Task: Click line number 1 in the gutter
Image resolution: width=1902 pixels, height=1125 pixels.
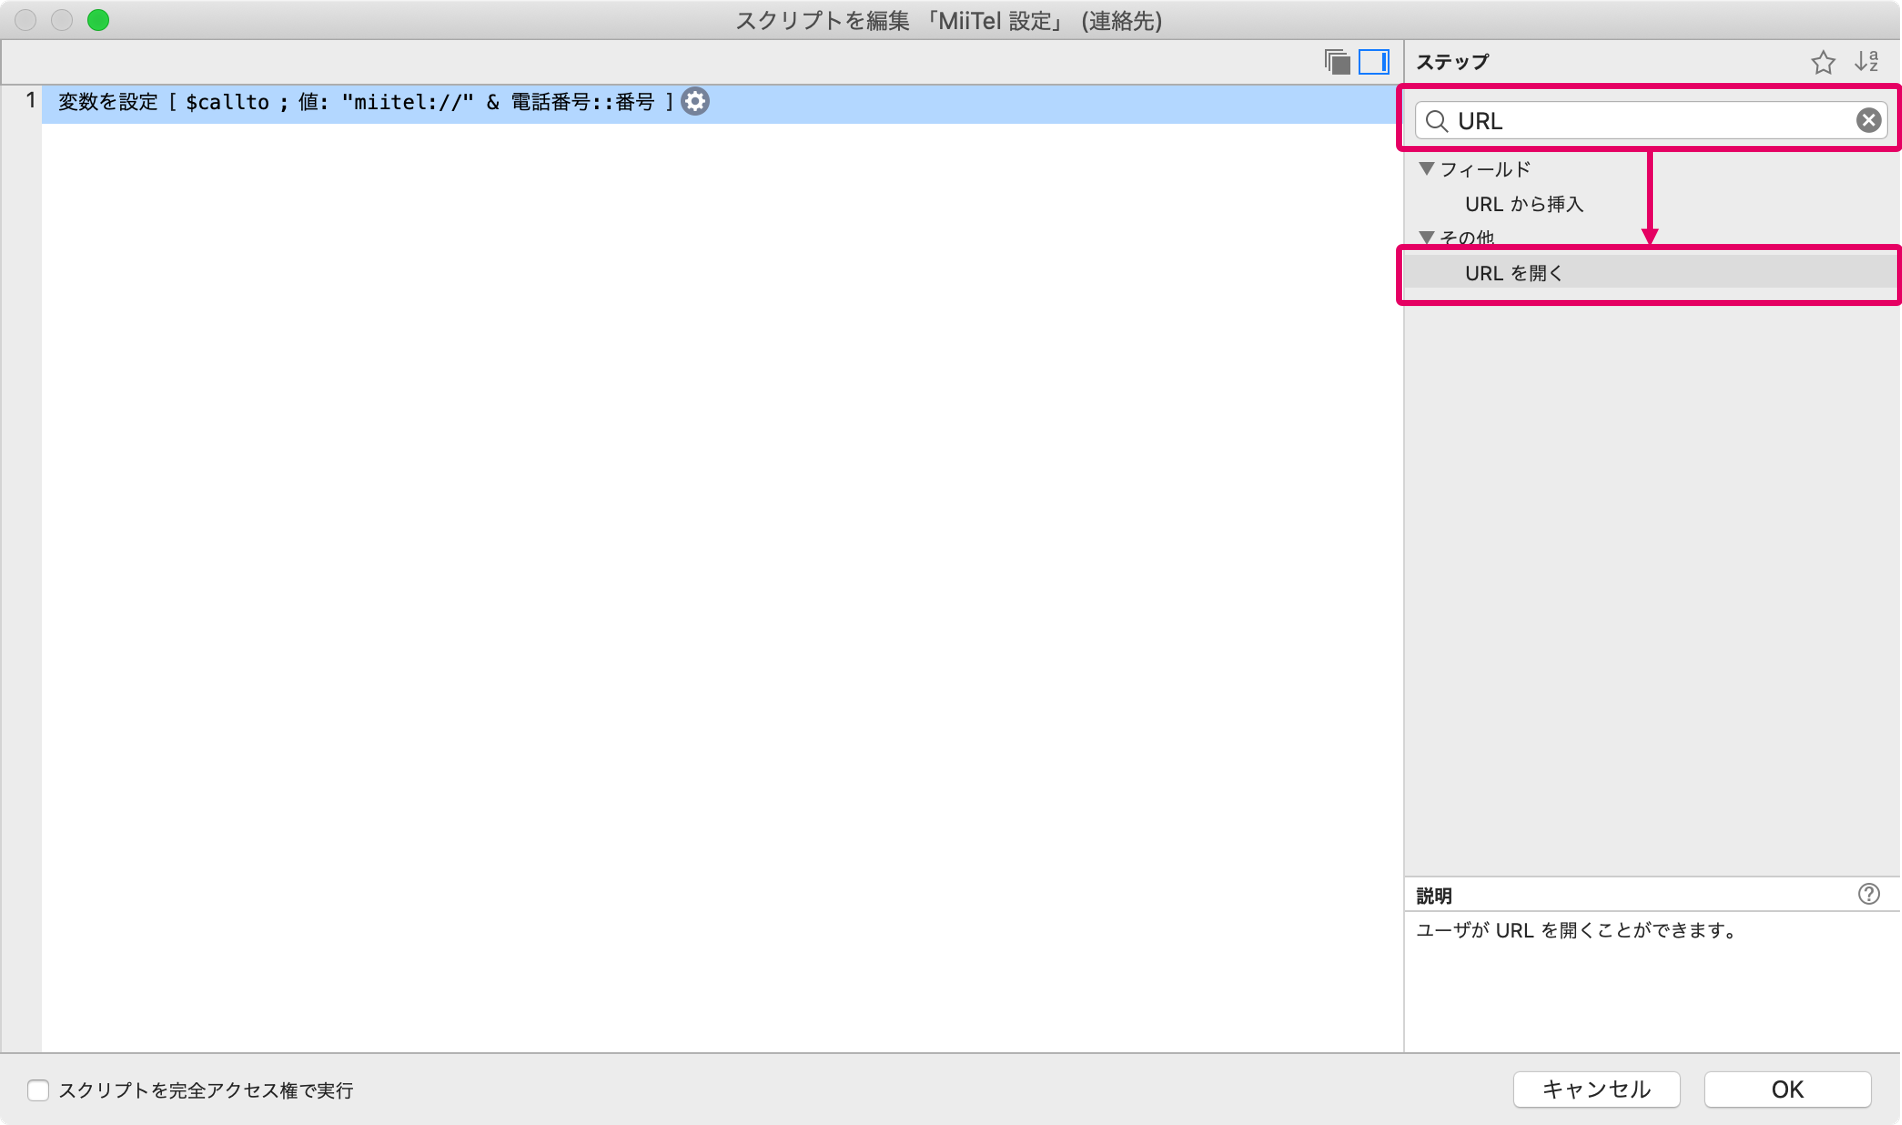Action: pyautogui.click(x=31, y=100)
